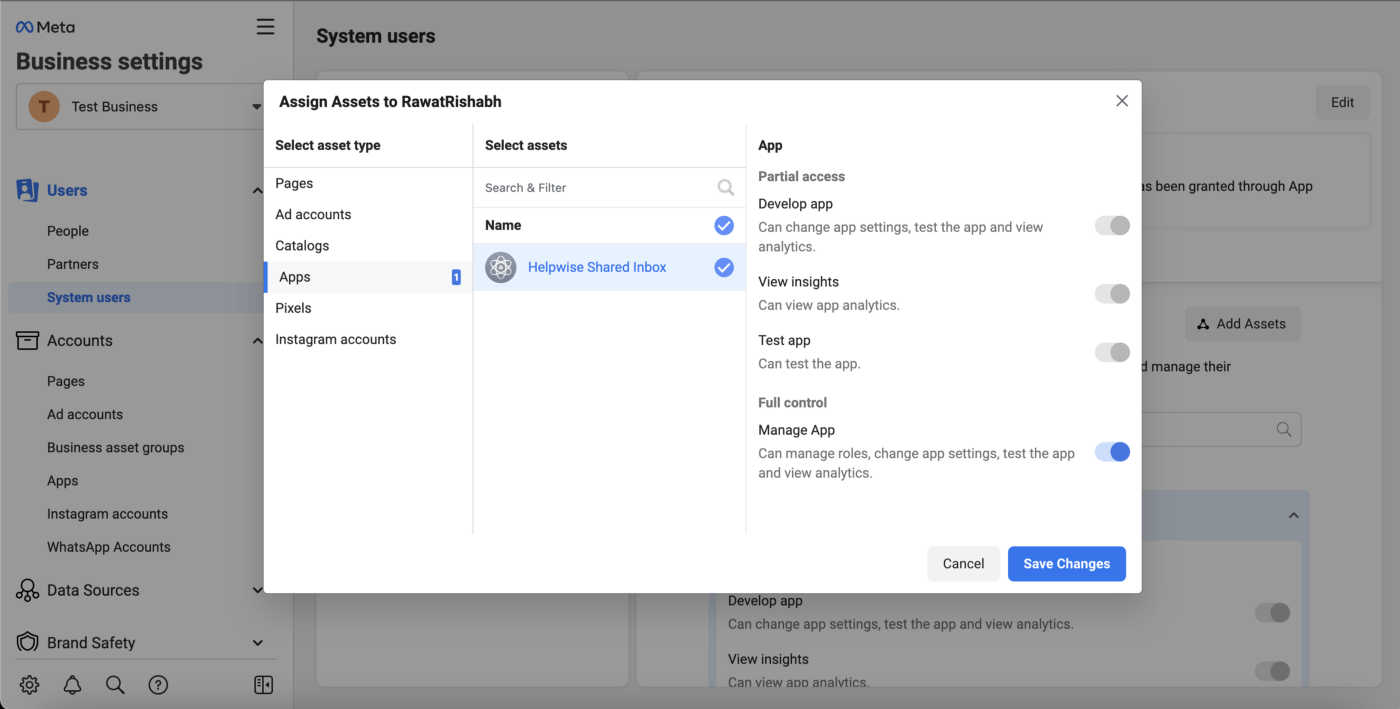
Task: Click the Search & Filter input field
Action: [595, 187]
